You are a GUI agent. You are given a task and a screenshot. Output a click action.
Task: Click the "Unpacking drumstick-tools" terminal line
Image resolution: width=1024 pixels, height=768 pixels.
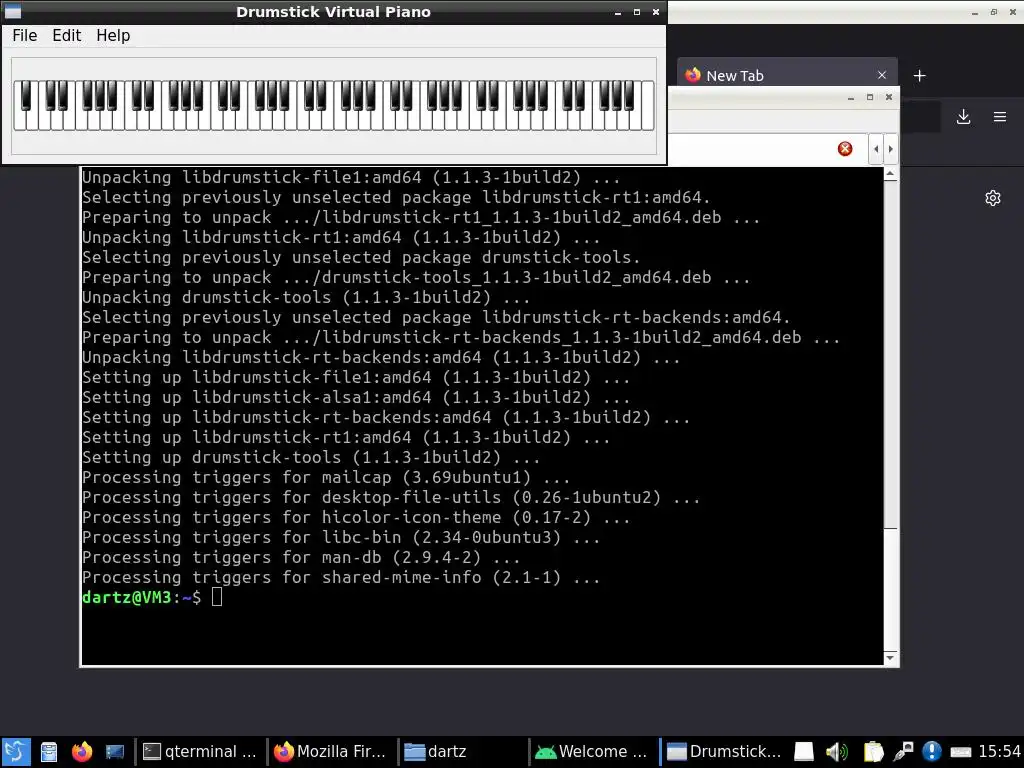point(306,297)
